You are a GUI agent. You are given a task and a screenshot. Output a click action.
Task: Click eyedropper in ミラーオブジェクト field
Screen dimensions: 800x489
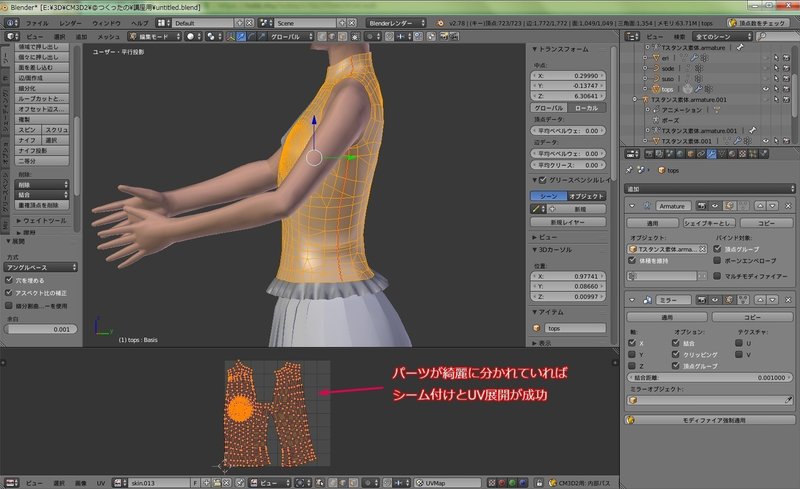[788, 401]
